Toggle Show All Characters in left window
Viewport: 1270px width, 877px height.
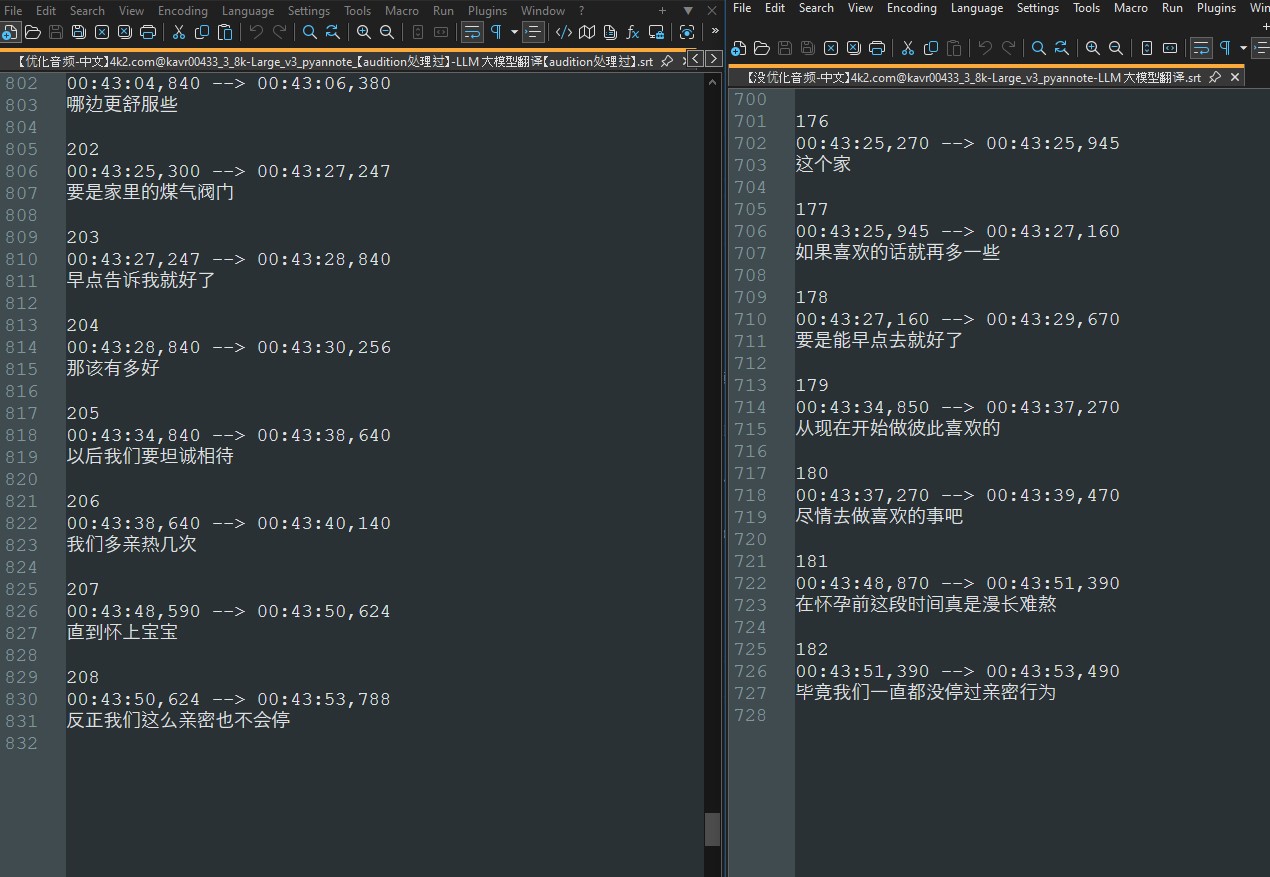[496, 32]
